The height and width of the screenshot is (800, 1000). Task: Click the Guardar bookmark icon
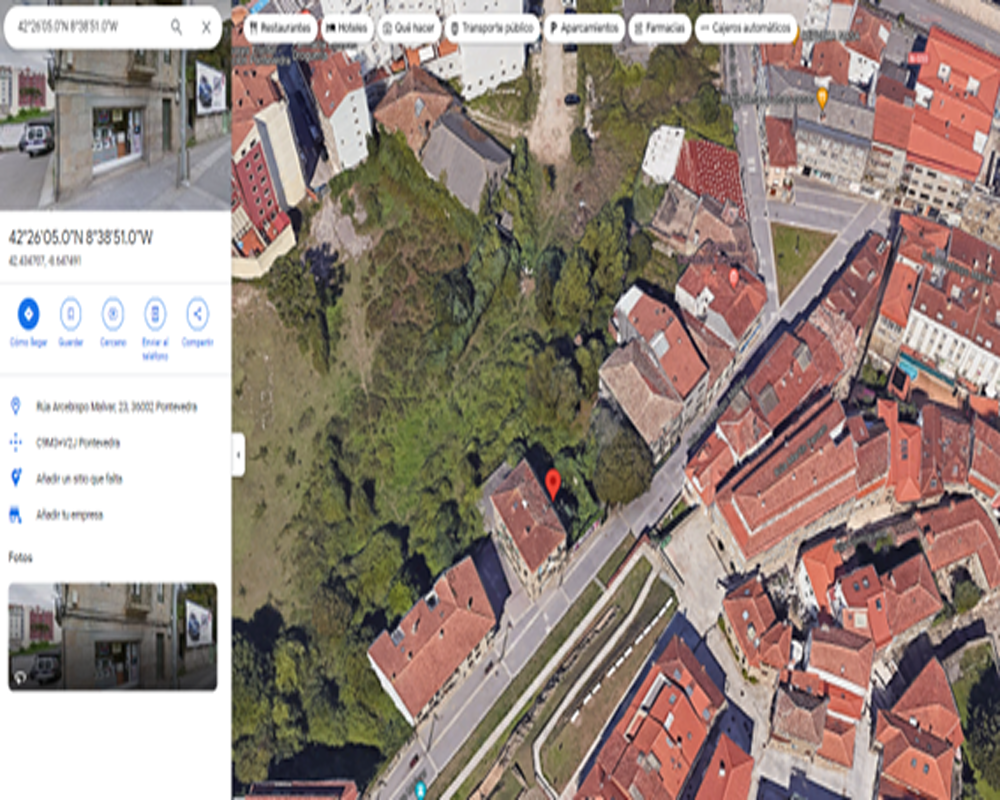pos(70,314)
